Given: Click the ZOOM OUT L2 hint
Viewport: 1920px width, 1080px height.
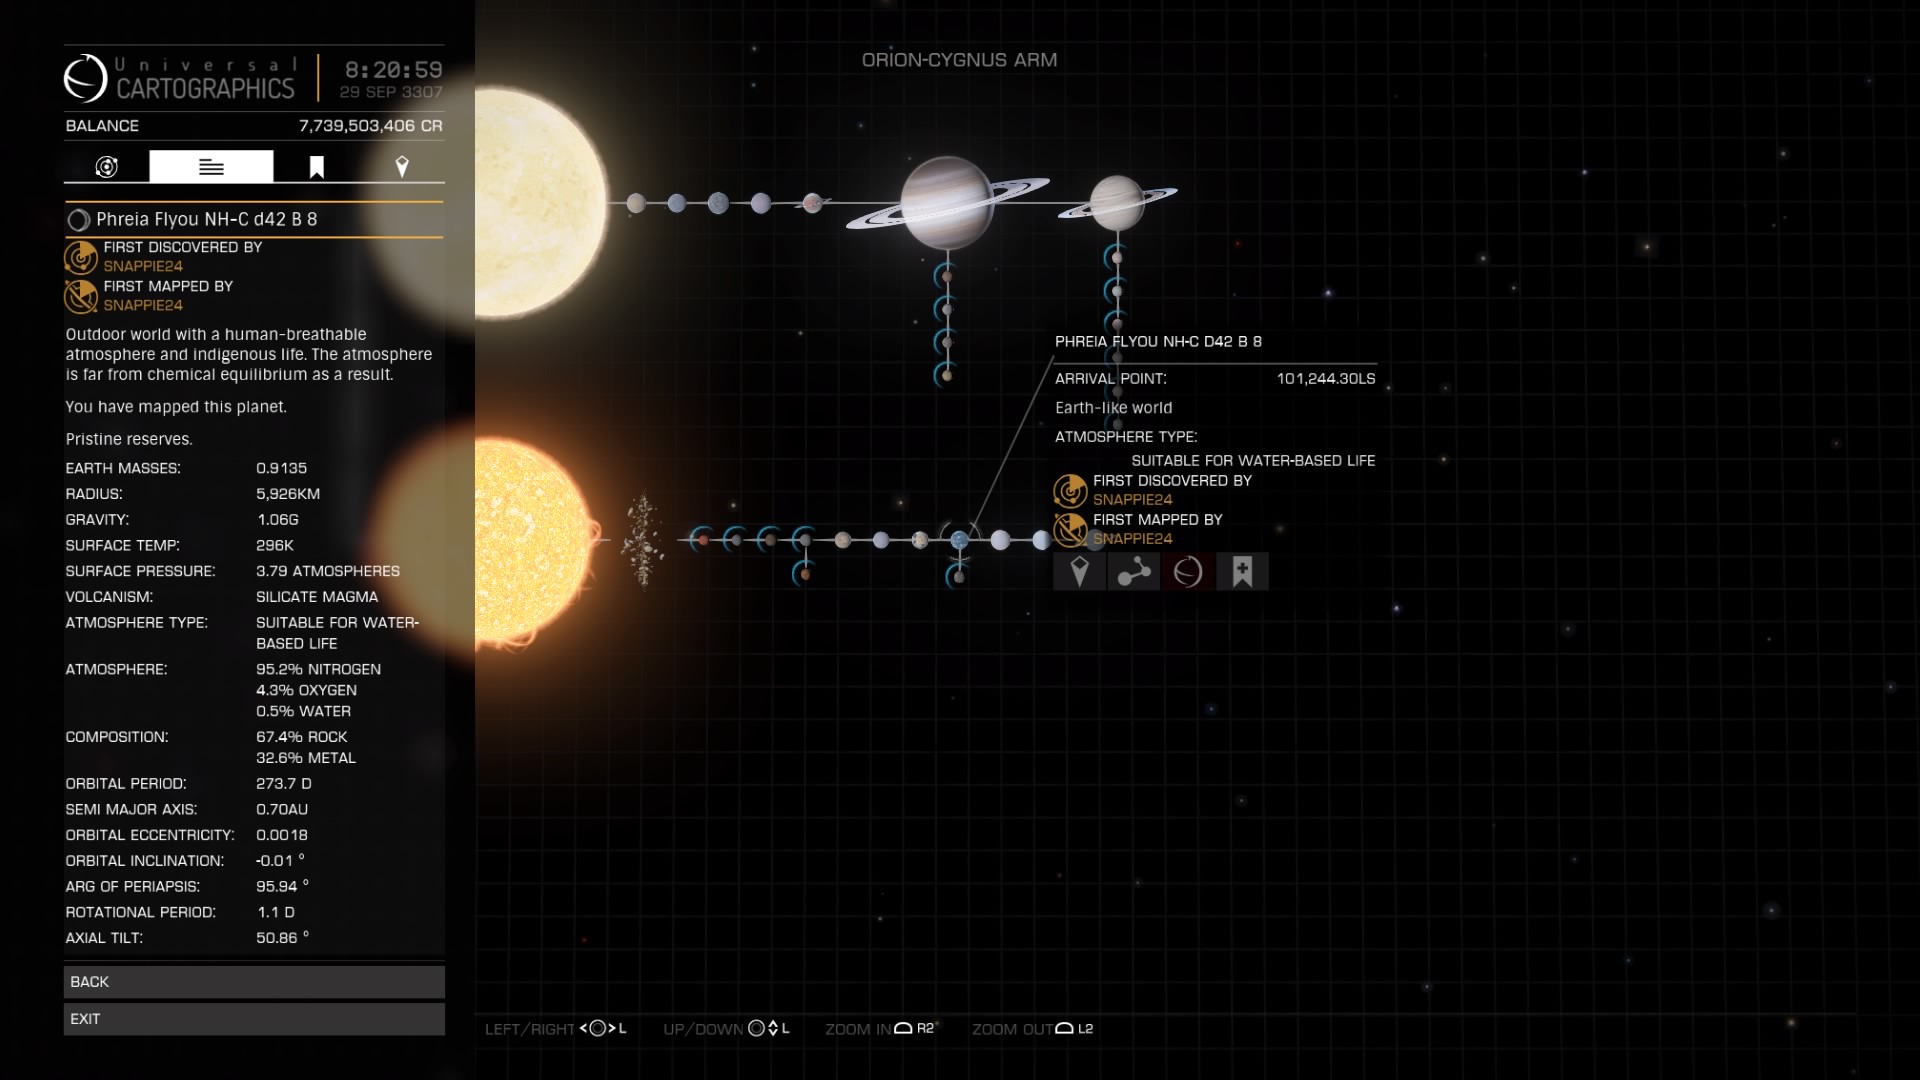Looking at the screenshot, I should pyautogui.click(x=1032, y=1029).
